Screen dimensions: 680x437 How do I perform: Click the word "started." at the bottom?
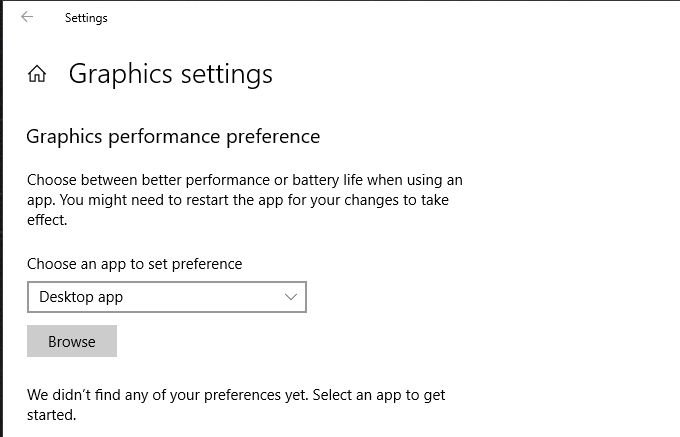click(x=51, y=414)
